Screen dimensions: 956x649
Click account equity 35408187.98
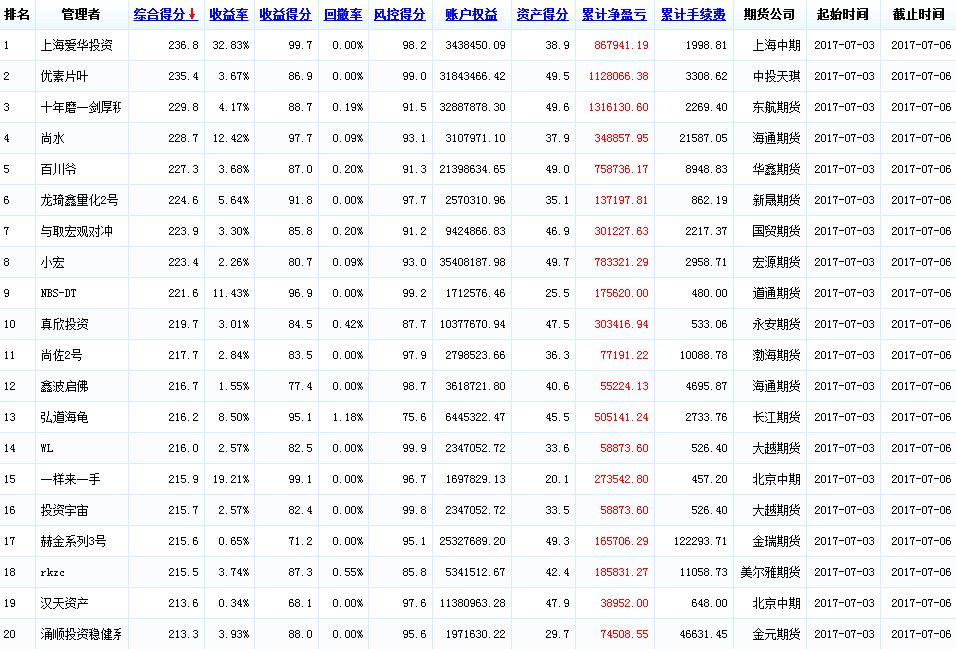click(x=473, y=262)
